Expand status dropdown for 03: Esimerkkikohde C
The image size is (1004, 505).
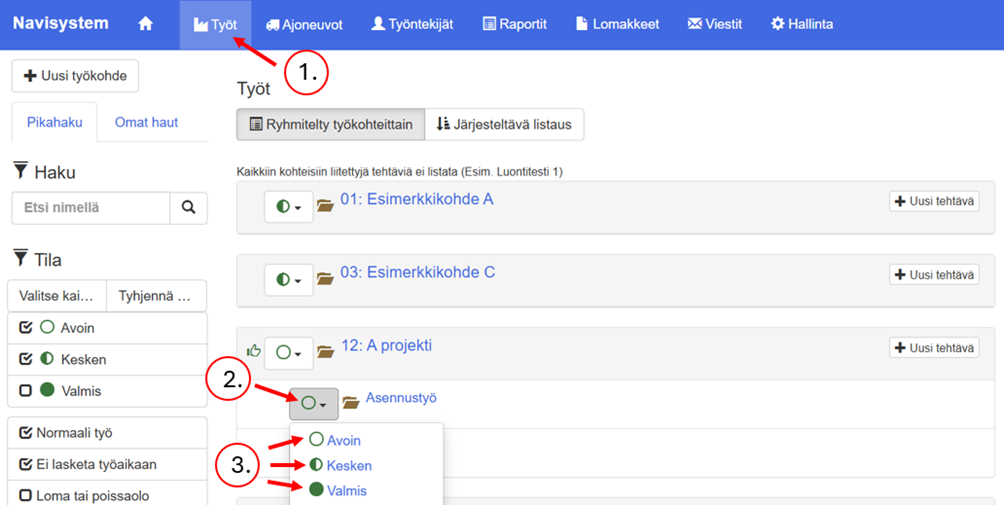[288, 280]
